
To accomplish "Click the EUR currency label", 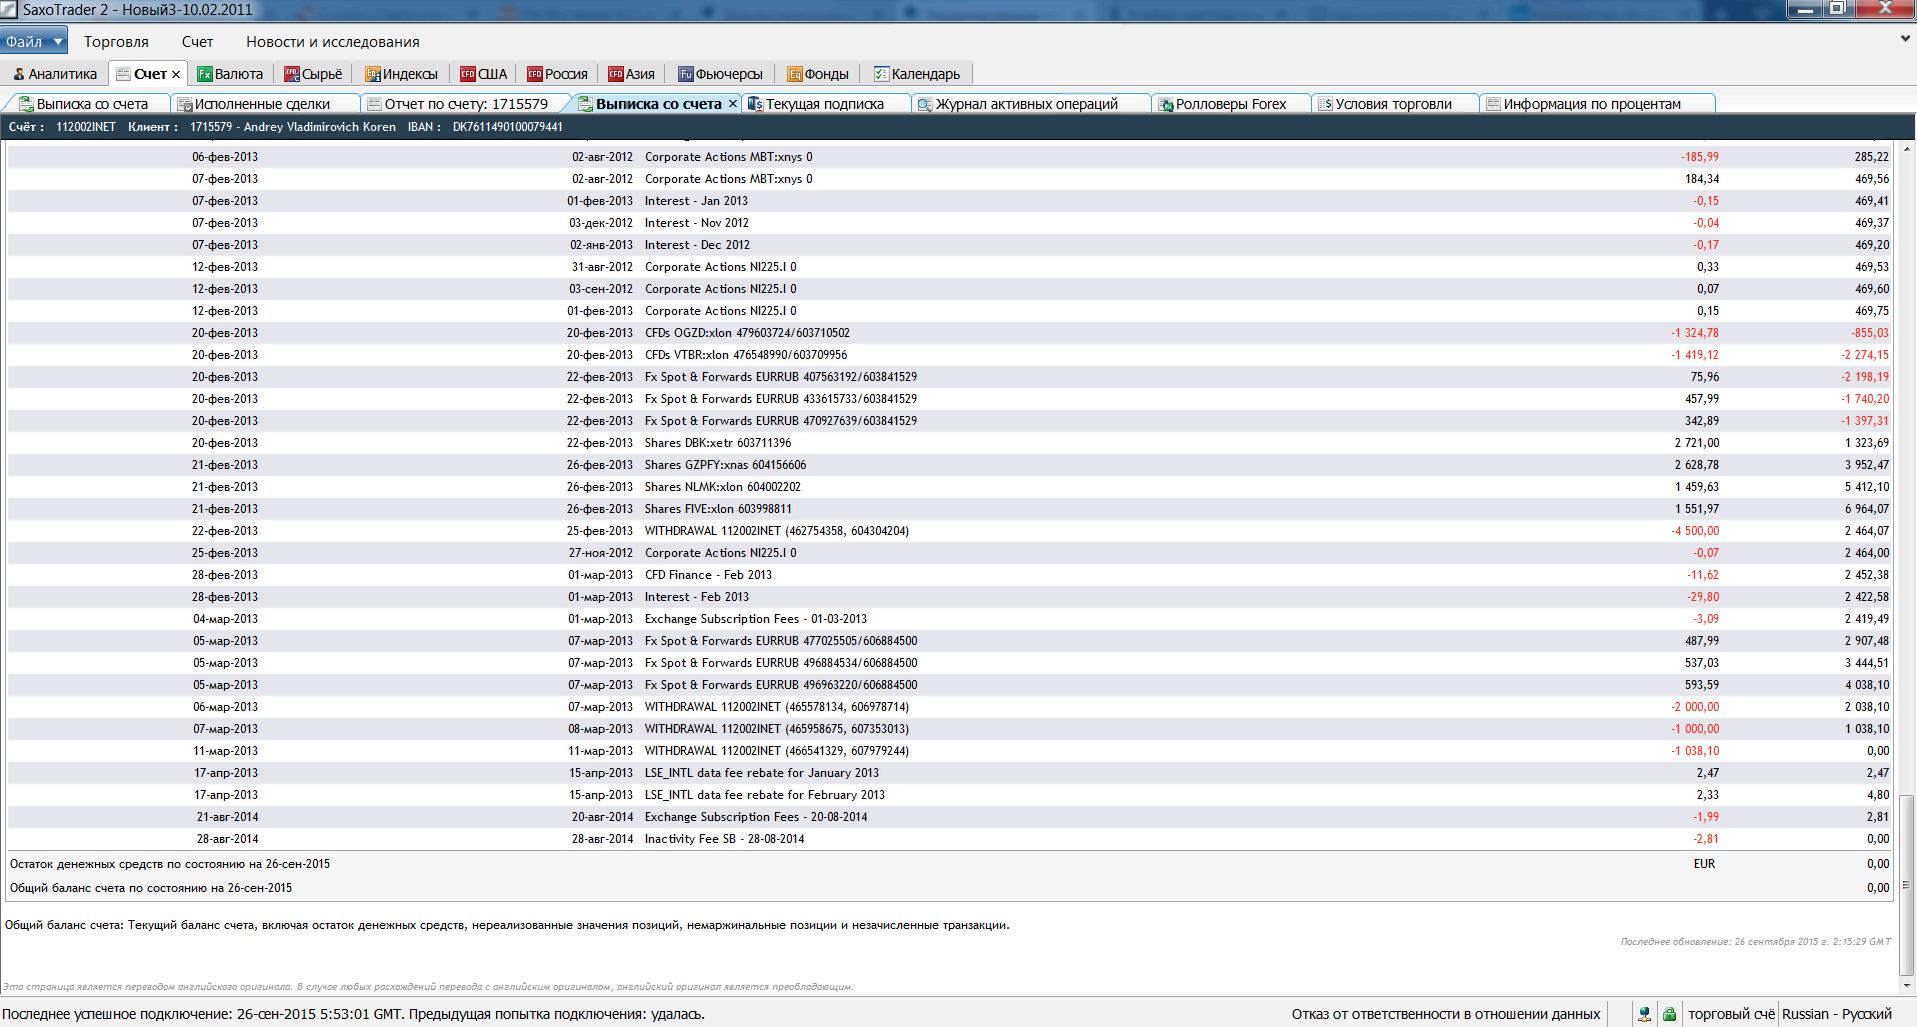I will click(1704, 864).
